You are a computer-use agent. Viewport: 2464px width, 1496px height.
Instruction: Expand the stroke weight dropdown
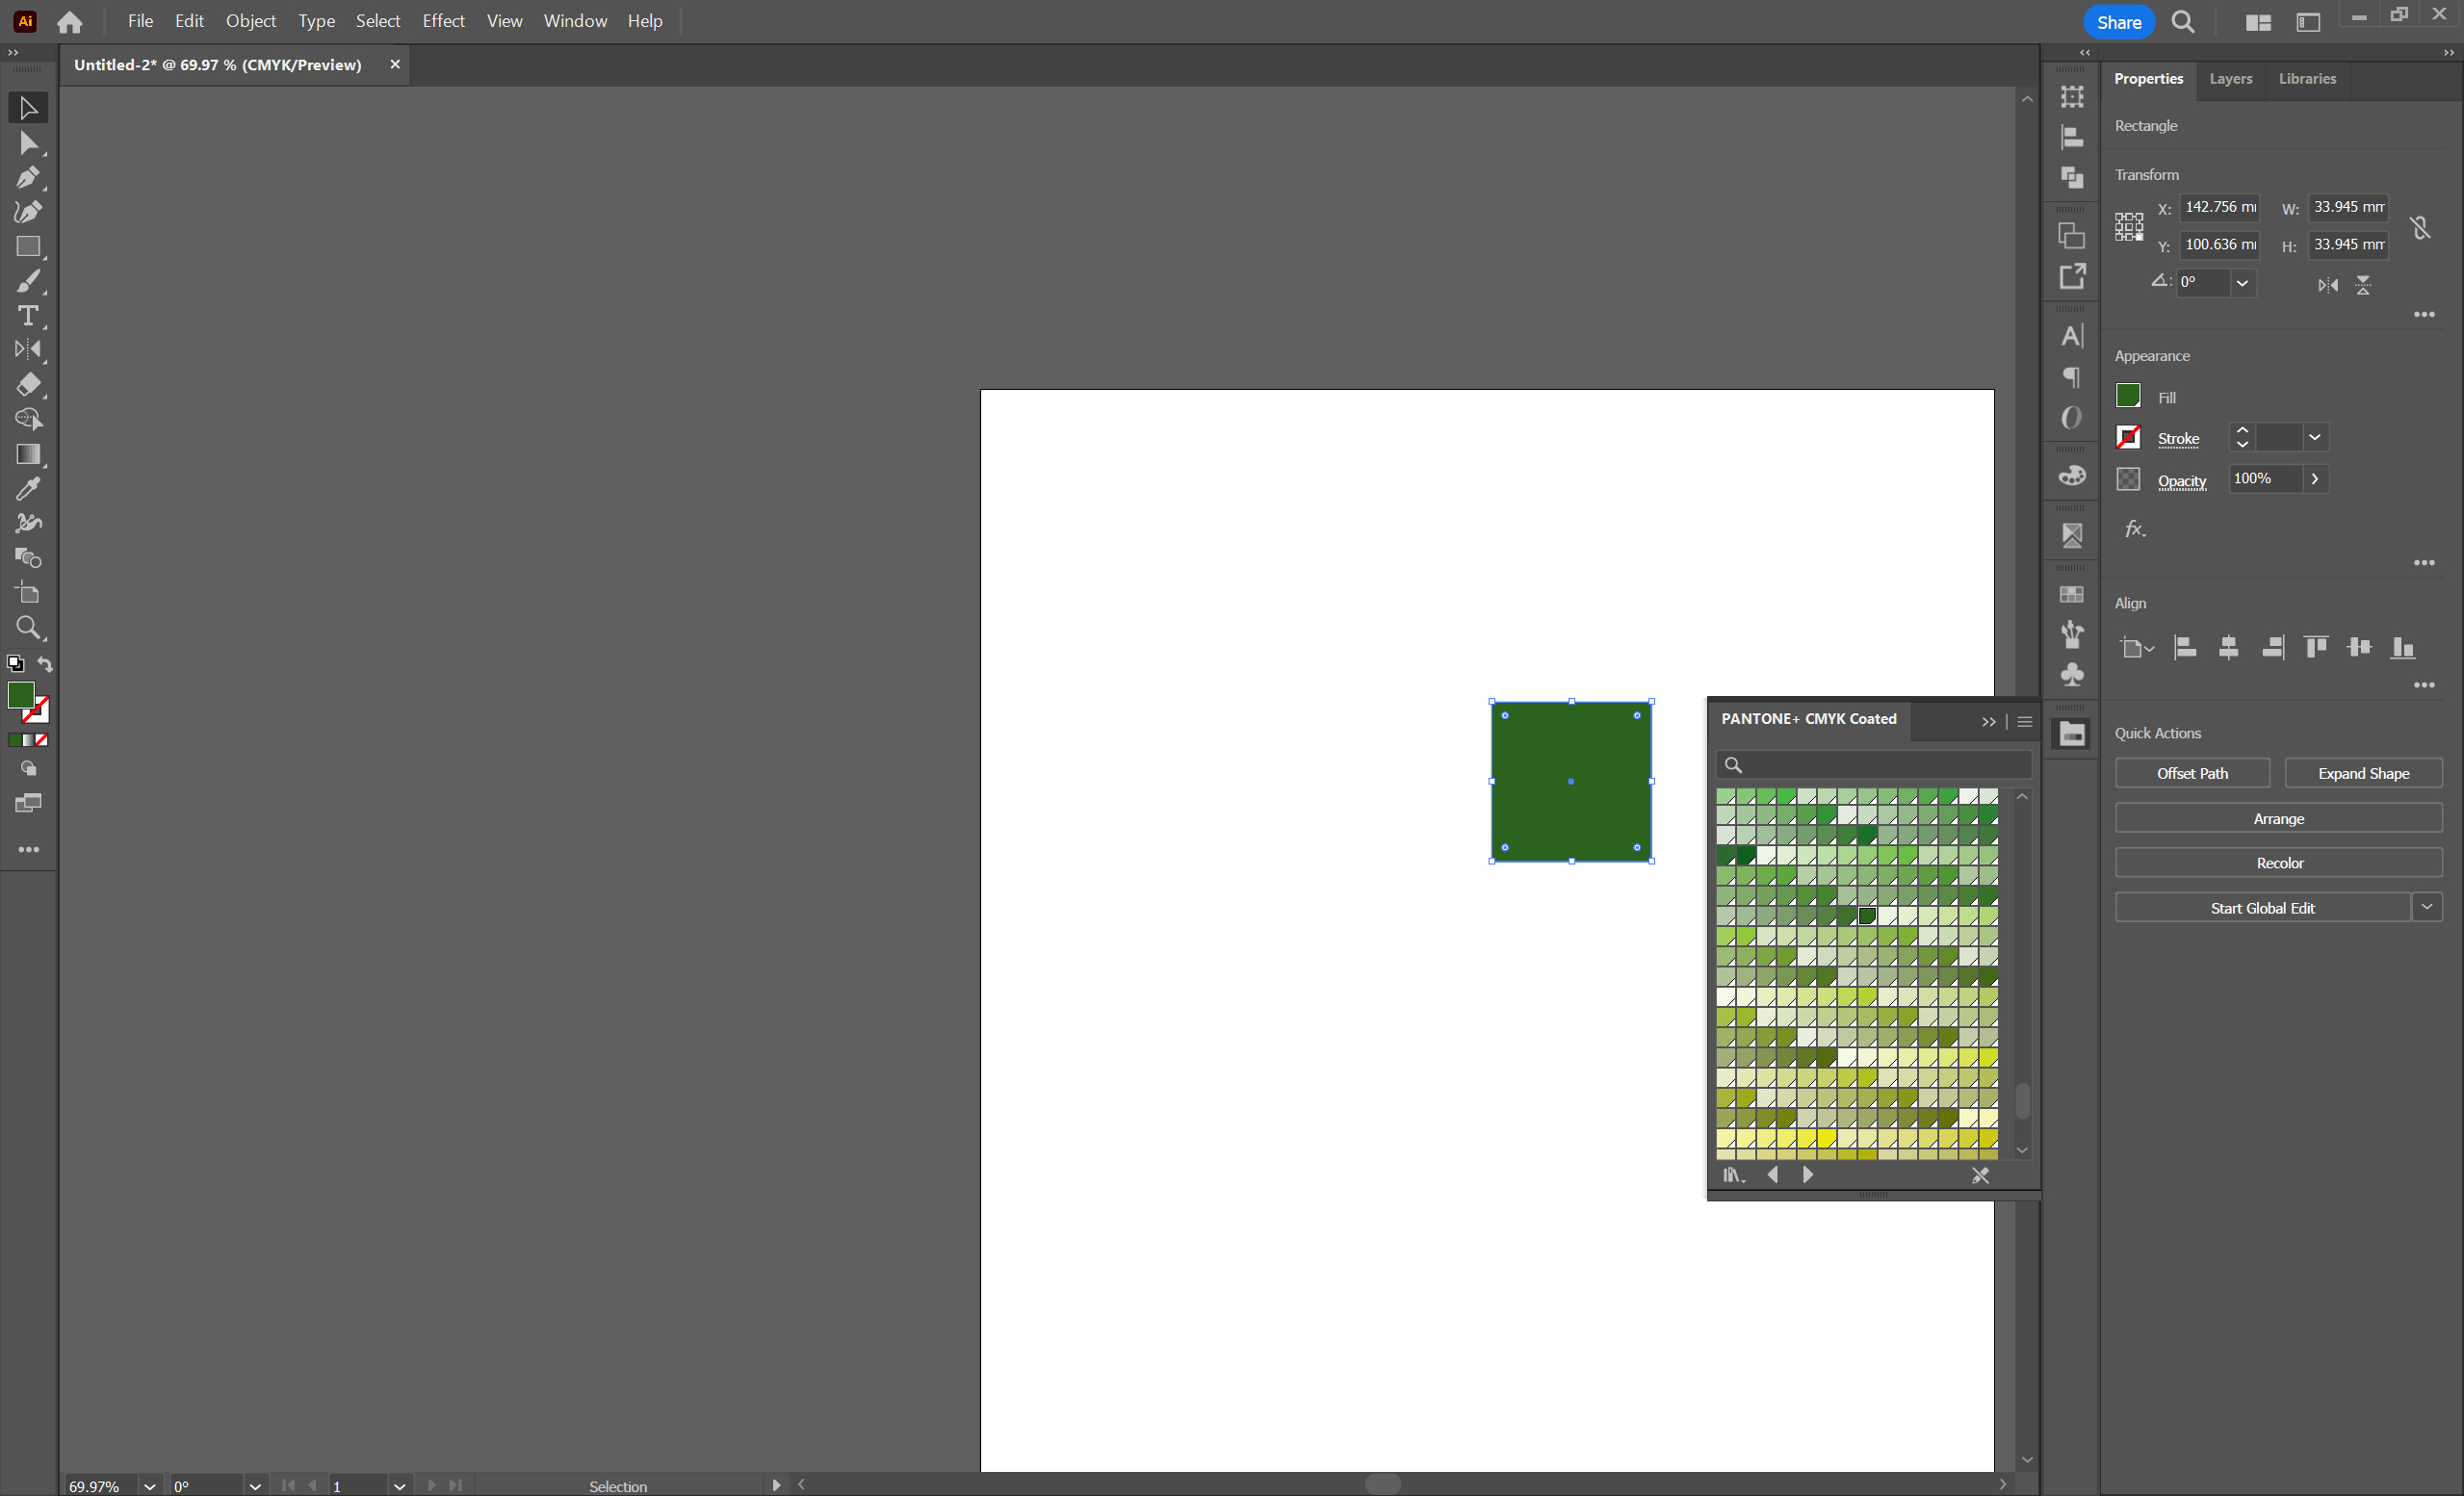click(2314, 438)
